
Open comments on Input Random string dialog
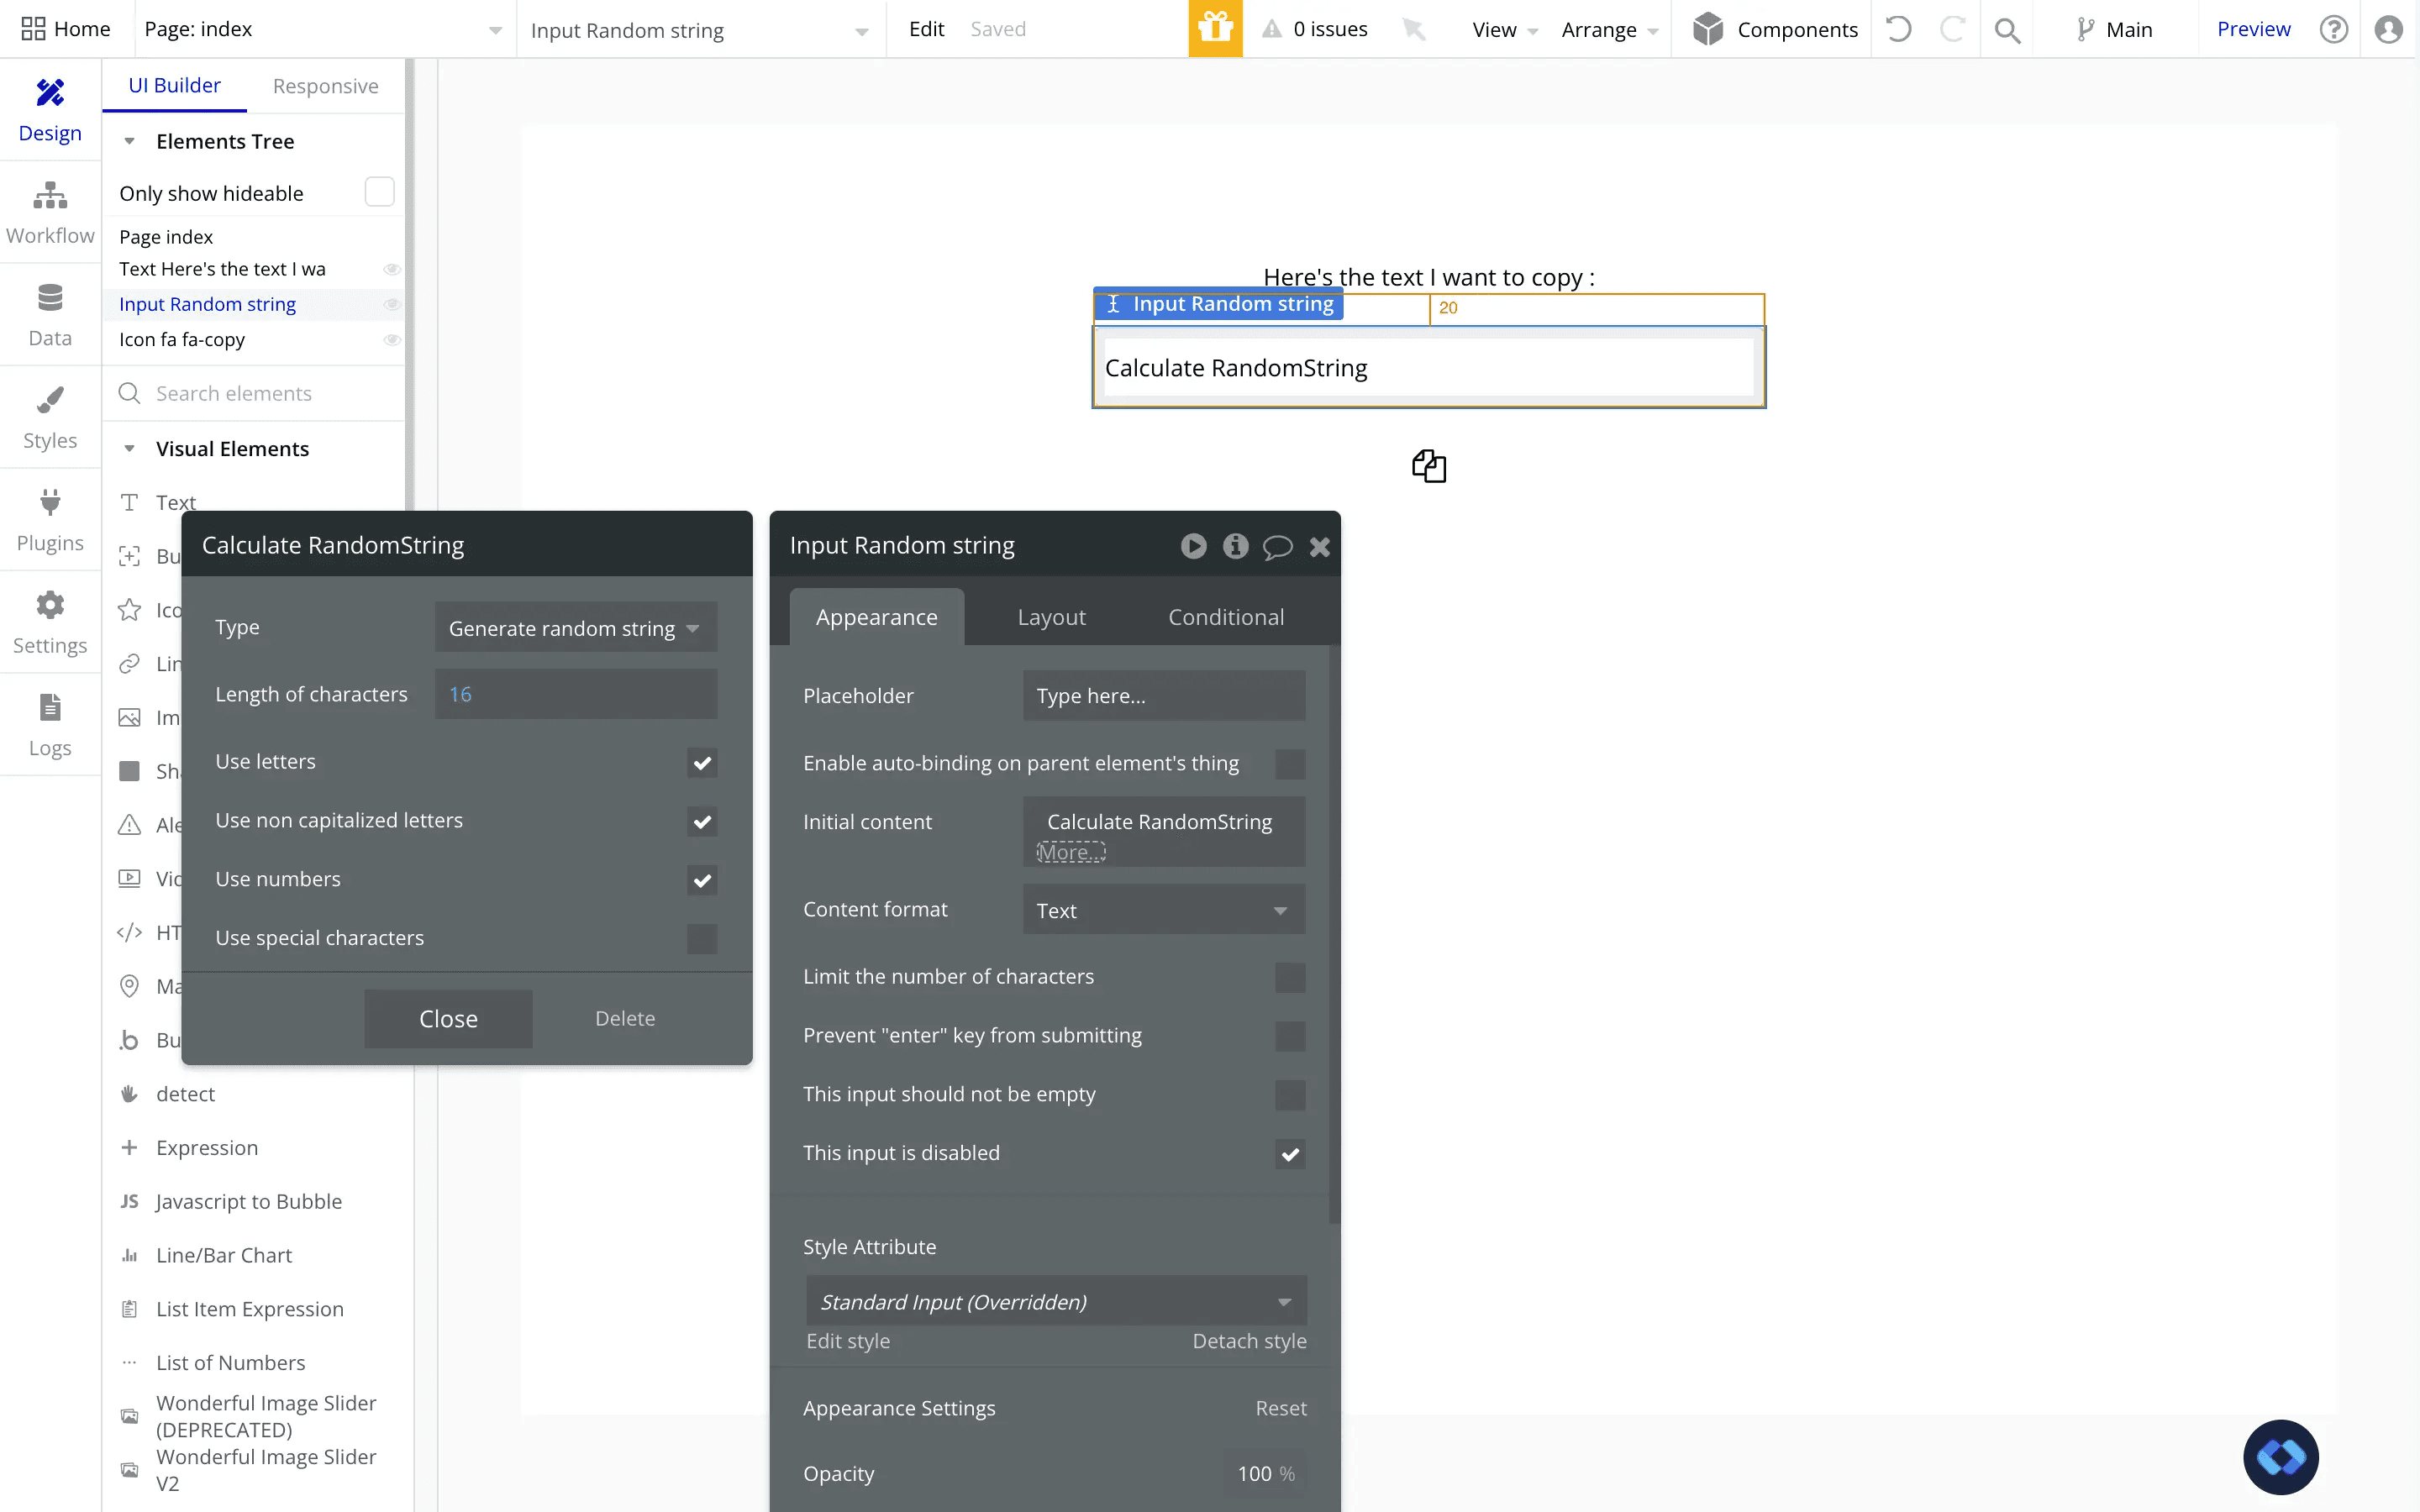[x=1277, y=546]
